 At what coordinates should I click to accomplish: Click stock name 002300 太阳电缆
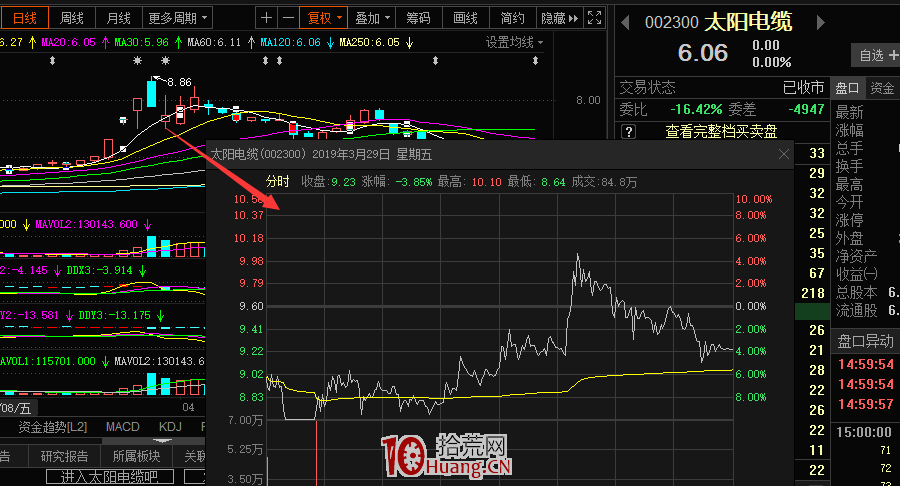[x=718, y=22]
